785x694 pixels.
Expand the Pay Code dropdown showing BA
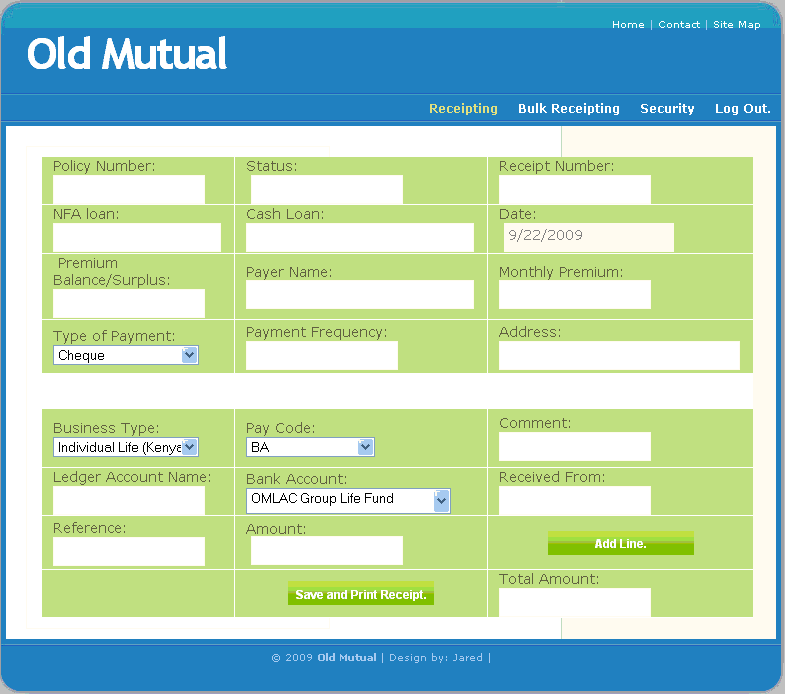pyautogui.click(x=310, y=447)
